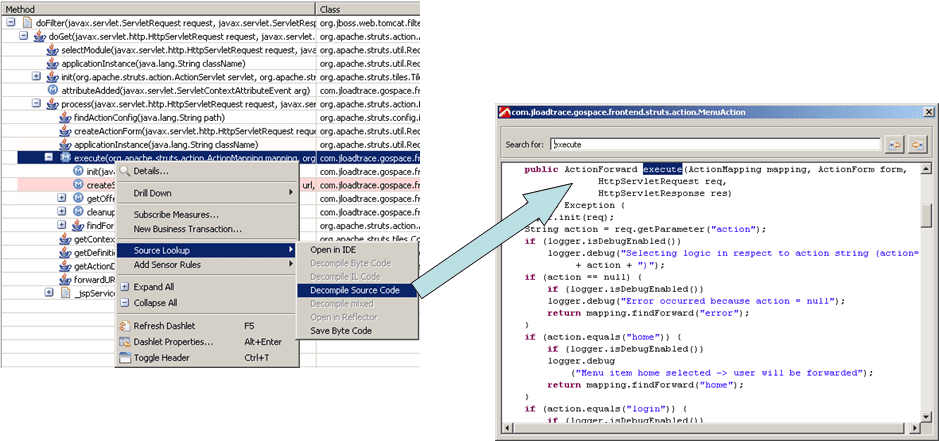Screen dimensions: 939x441
Task: Expand the getOffe tree node
Action: pos(62,198)
